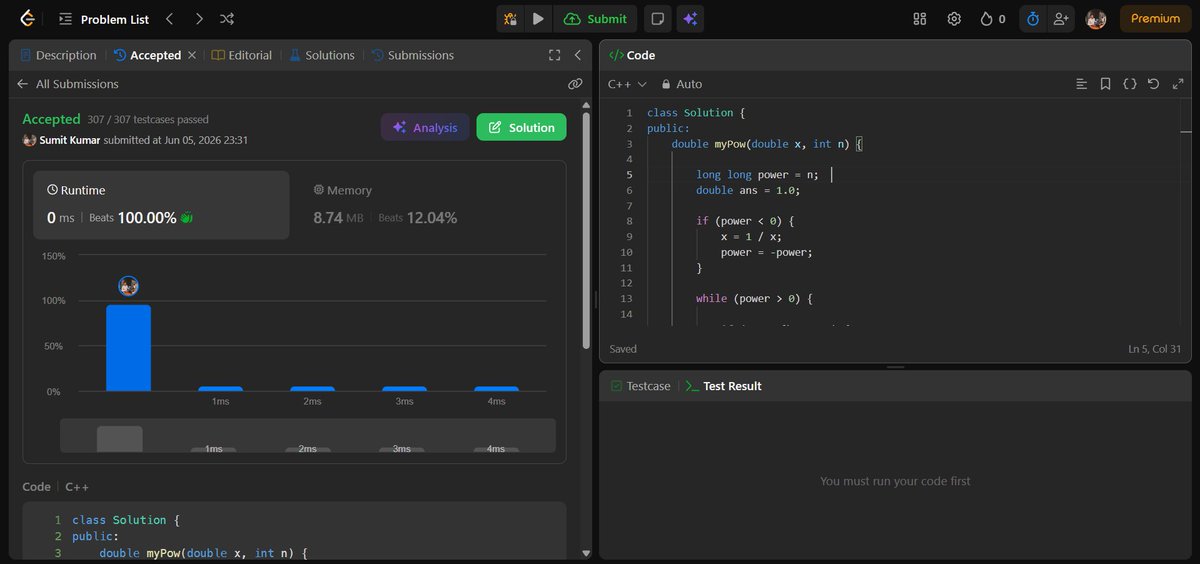The height and width of the screenshot is (564, 1200).
Task: Open the profile avatar menu
Action: [1096, 18]
